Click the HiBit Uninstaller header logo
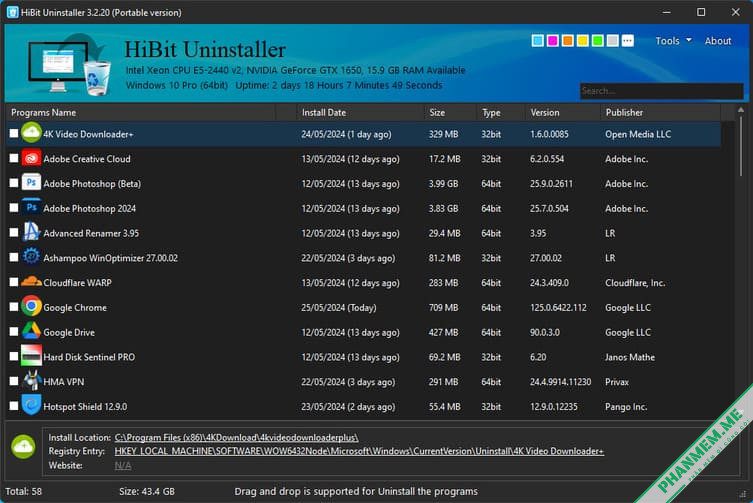The height and width of the screenshot is (503, 753). pyautogui.click(x=69, y=64)
